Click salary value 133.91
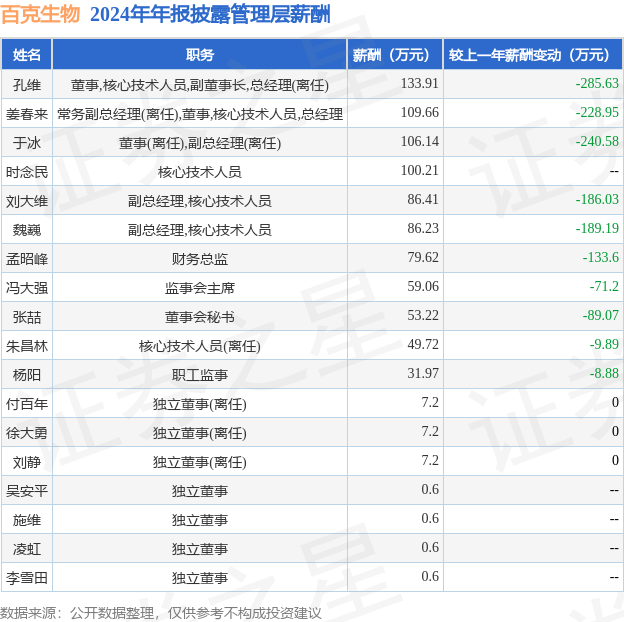Viewport: 624px width, 622px height. [419, 83]
